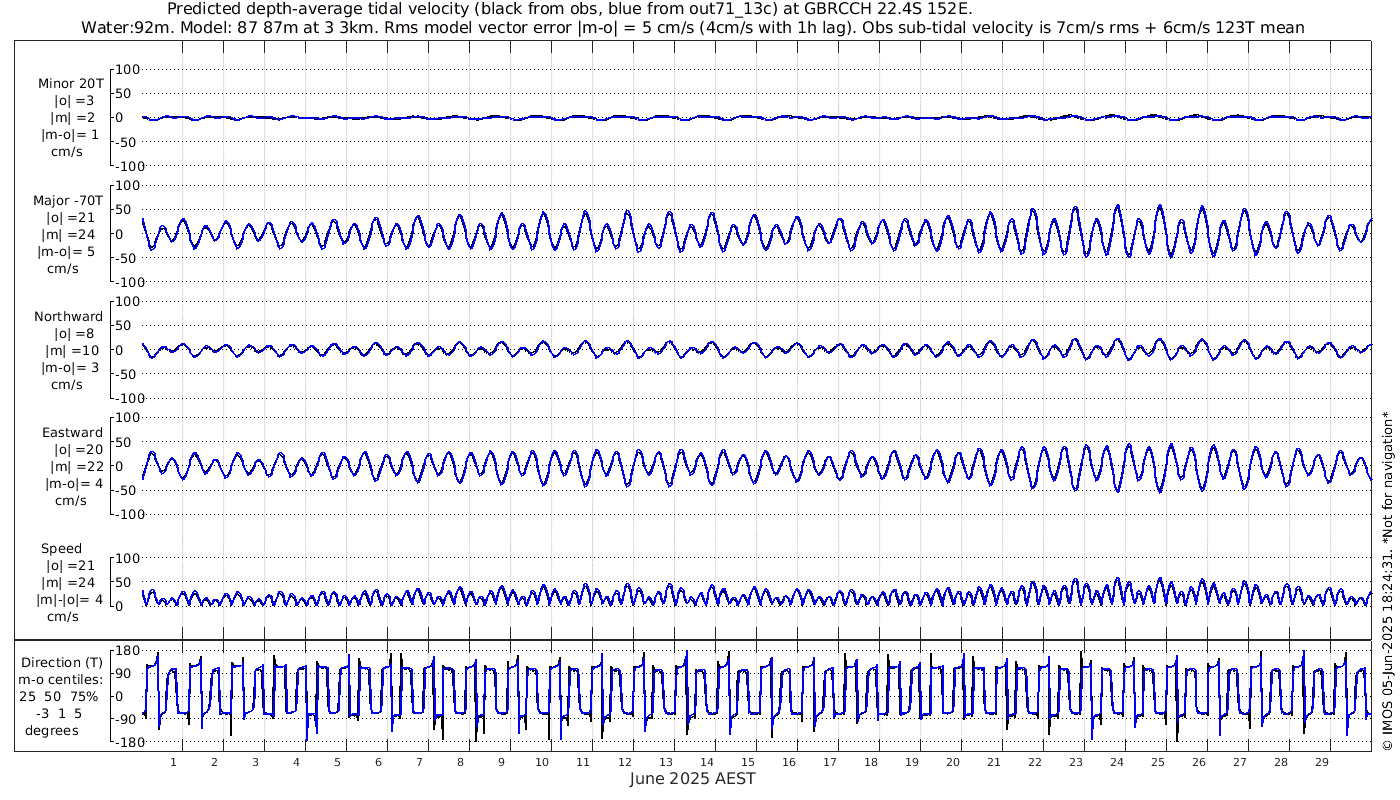Screen dimensions: 1400x800
Task: Click day "18" on the date axis
Action: pyautogui.click(x=870, y=762)
